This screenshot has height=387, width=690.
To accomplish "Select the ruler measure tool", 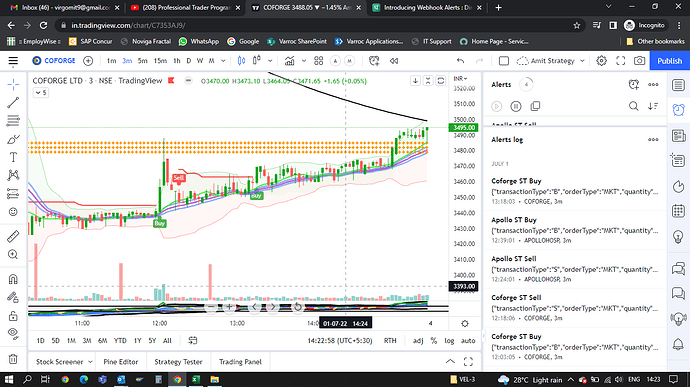I will (13, 236).
